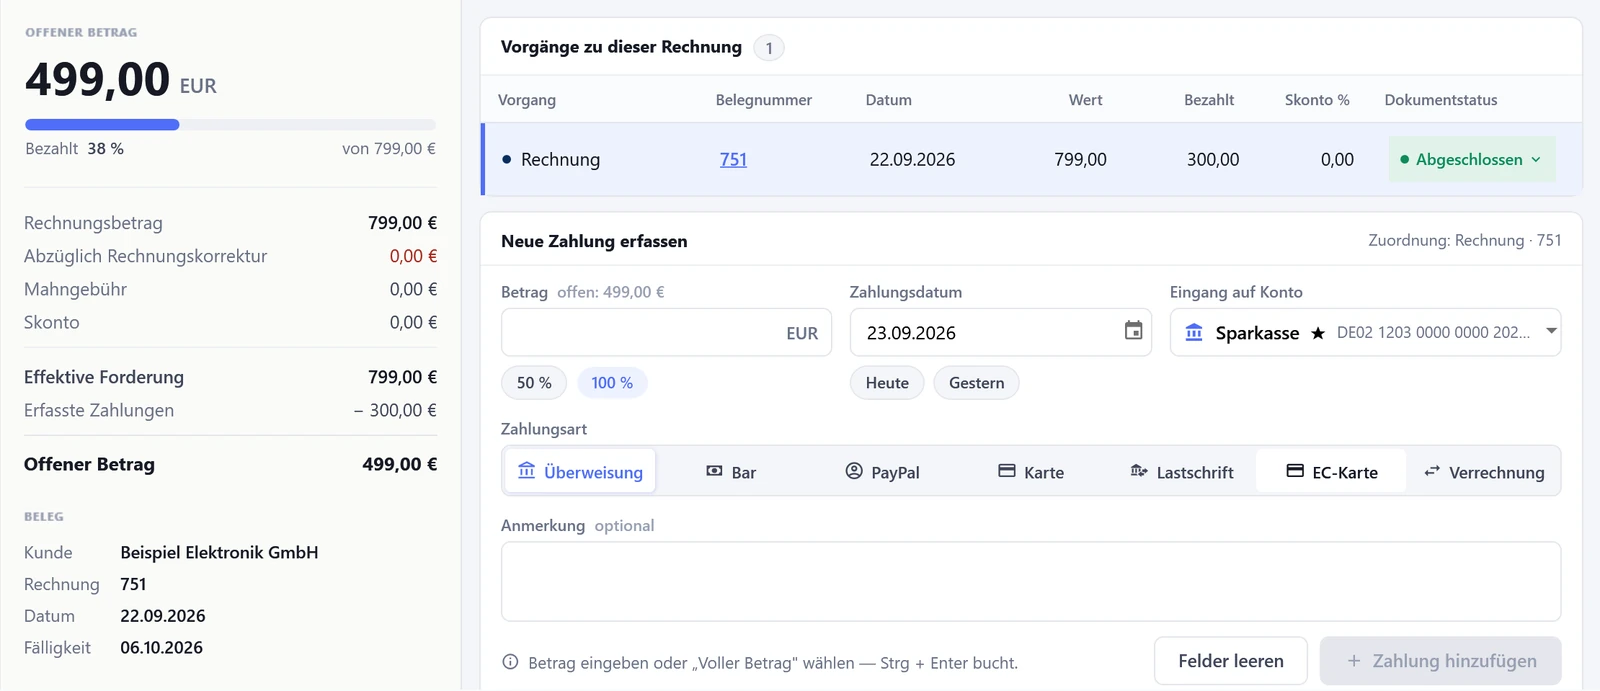The width and height of the screenshot is (1600, 691).
Task: Click the EC-Karte card icon
Action: (1295, 471)
